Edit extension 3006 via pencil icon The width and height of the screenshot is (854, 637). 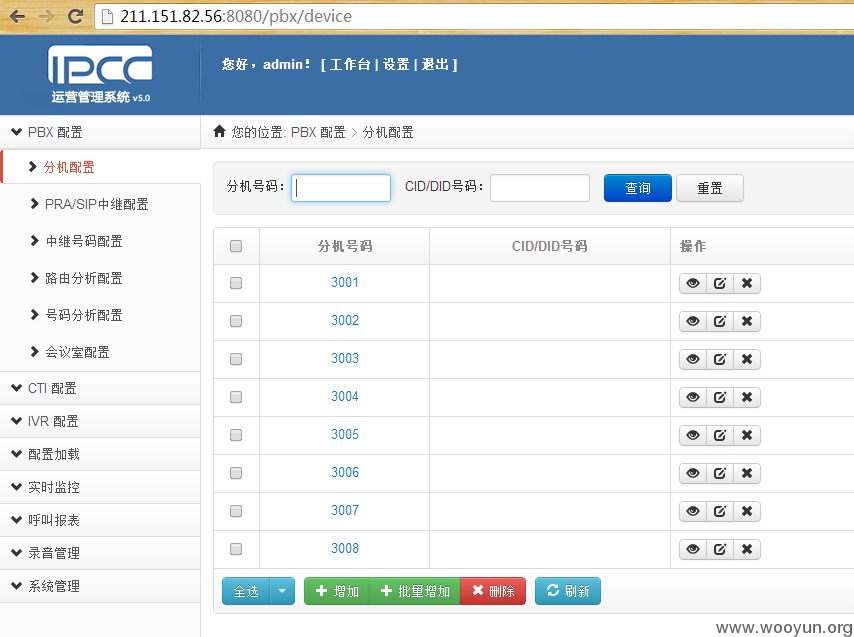click(x=720, y=473)
